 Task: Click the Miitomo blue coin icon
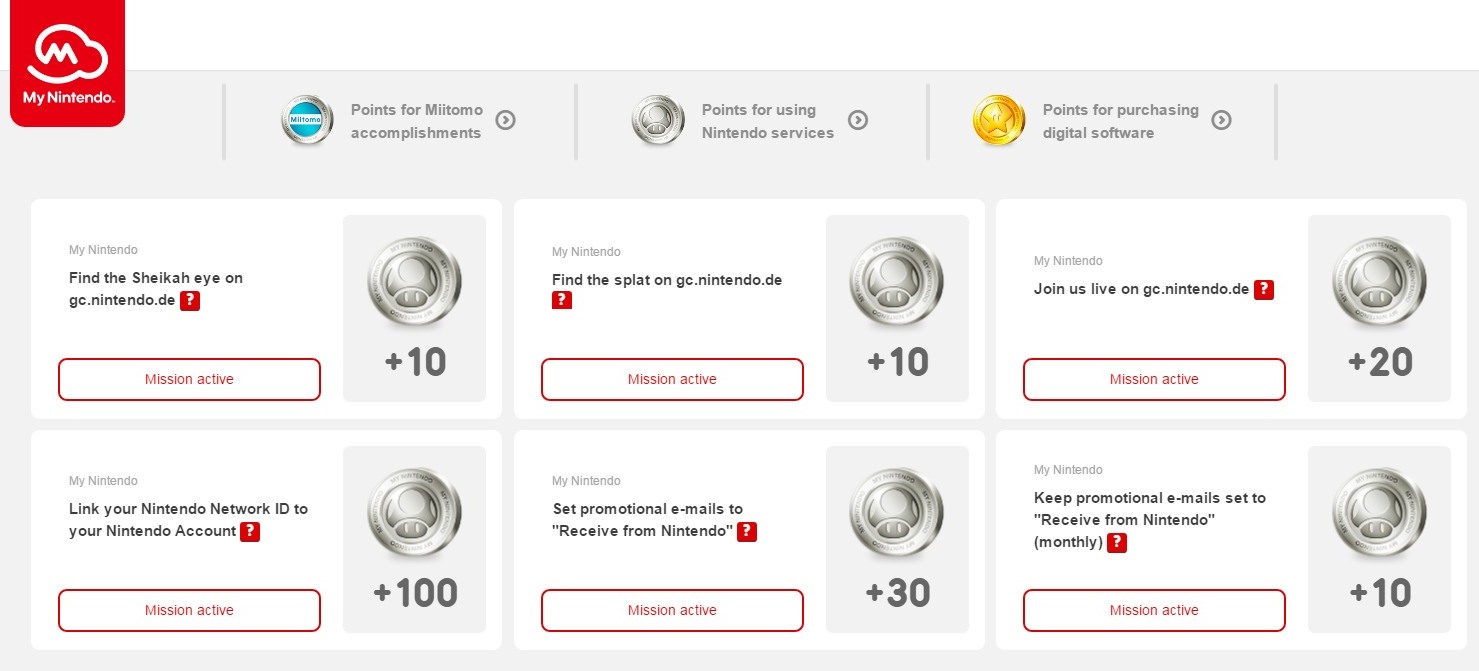pyautogui.click(x=307, y=121)
